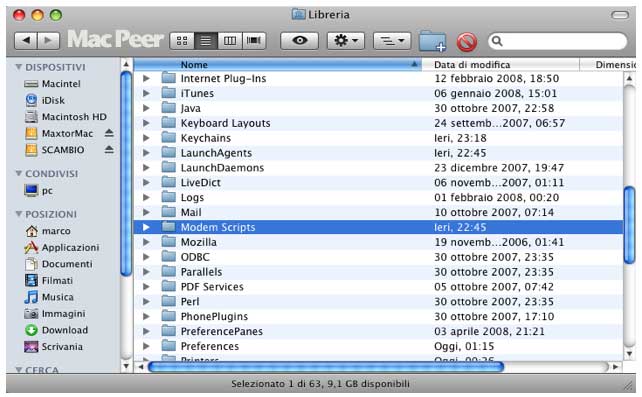Select the PDF Services folder row

378,287
